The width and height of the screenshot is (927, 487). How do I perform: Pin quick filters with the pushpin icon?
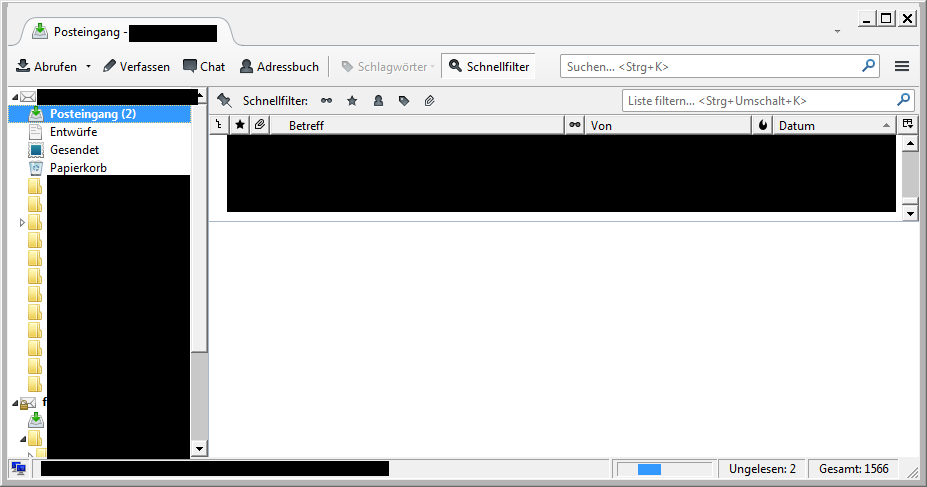coord(224,101)
